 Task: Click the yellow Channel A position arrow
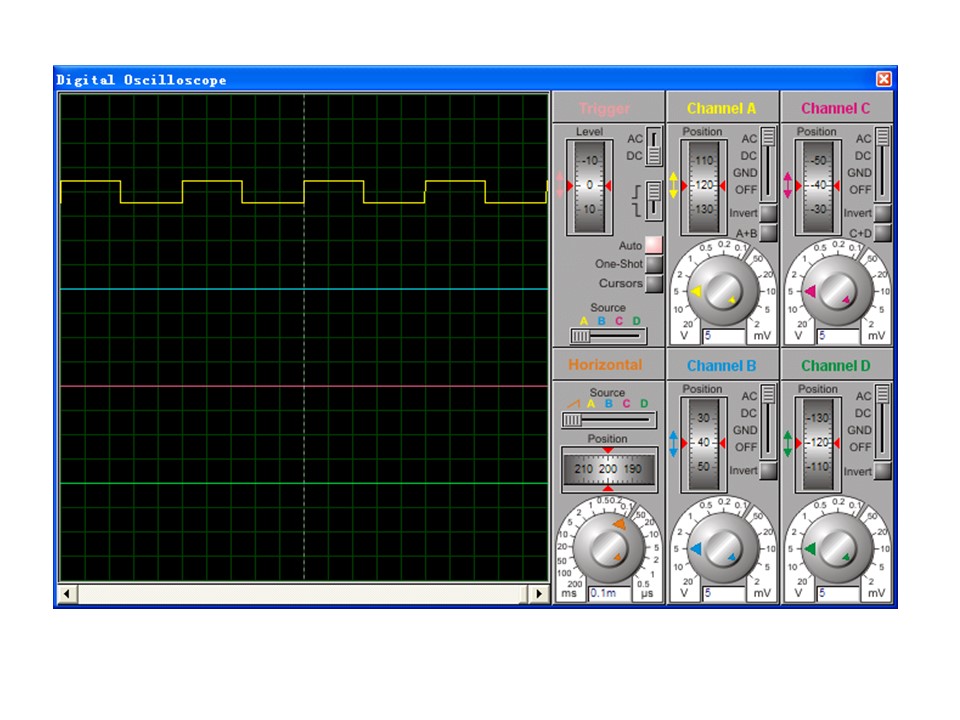[x=673, y=186]
